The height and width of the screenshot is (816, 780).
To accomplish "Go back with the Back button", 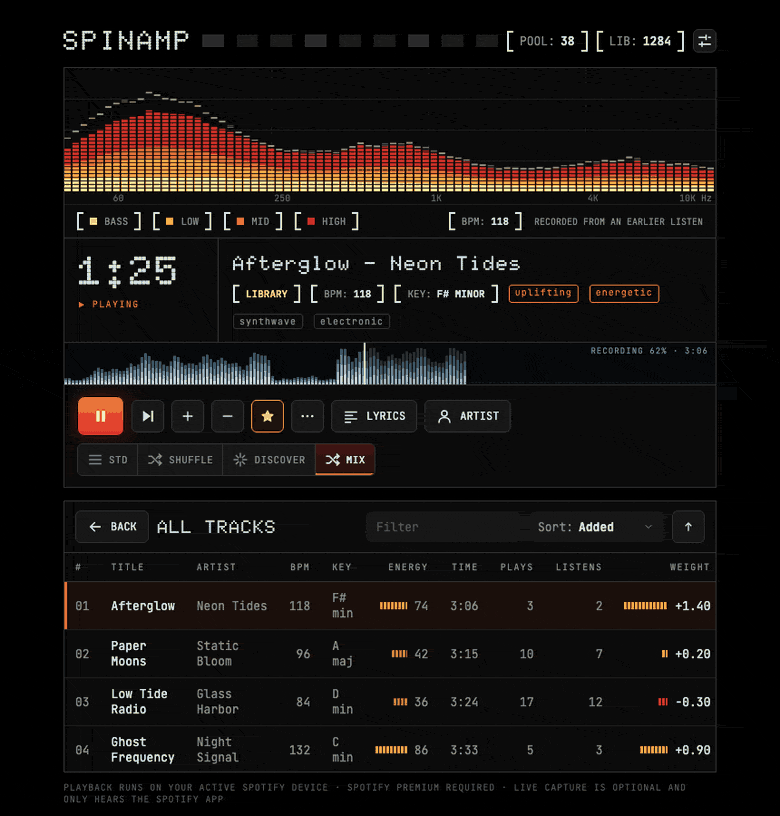I will 112,527.
